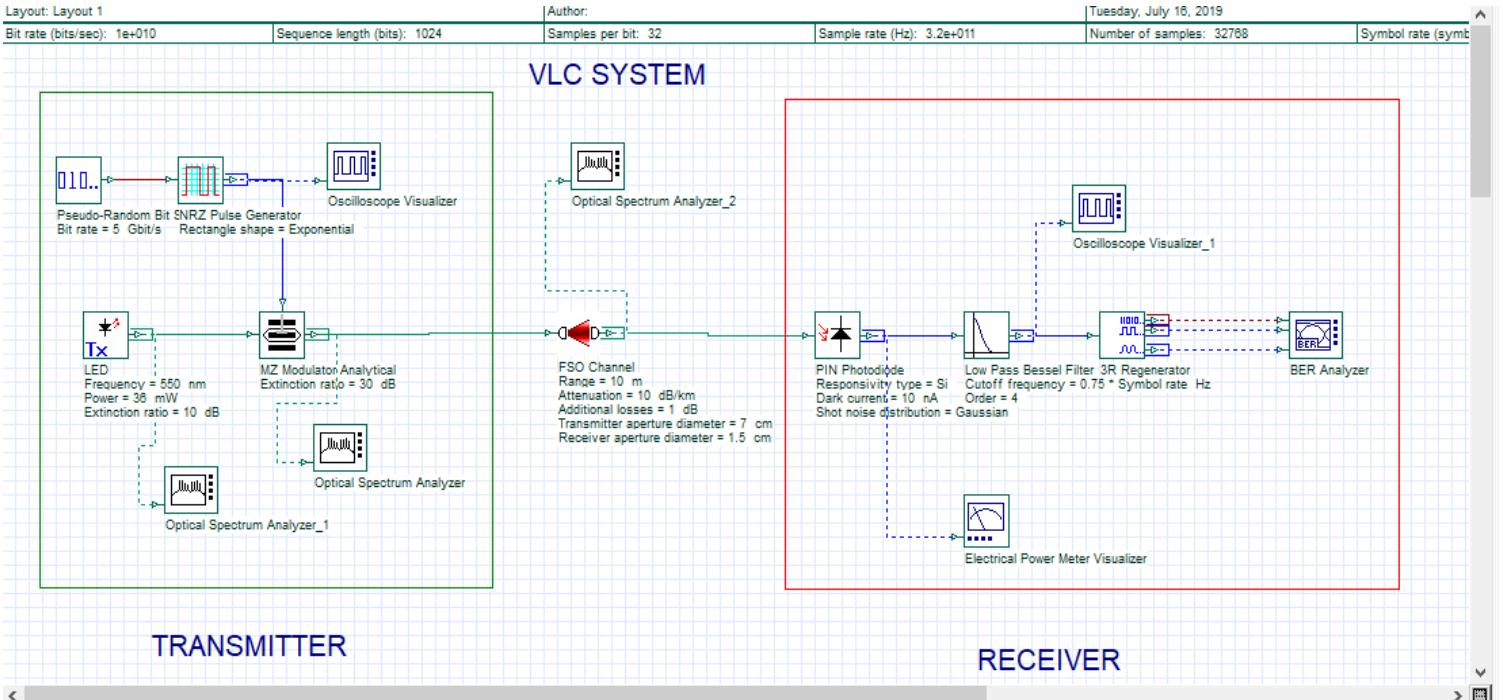Select the MZ Modulator Analytical icon
The height and width of the screenshot is (700, 1503).
(283, 335)
